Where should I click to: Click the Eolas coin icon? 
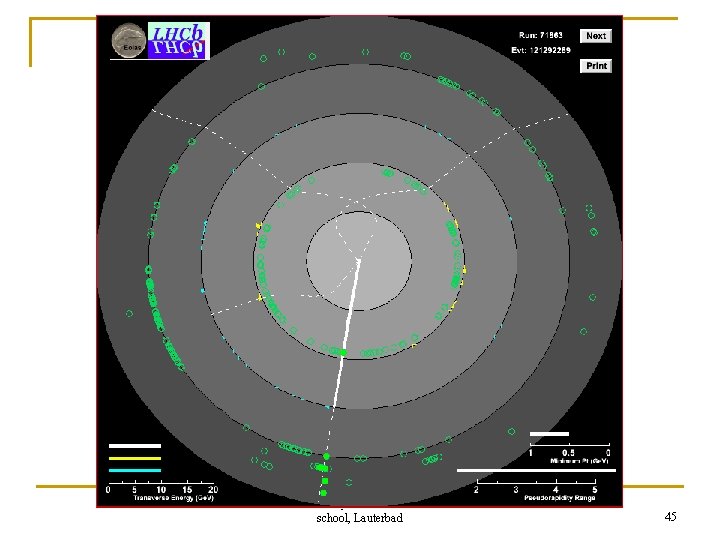[x=129, y=41]
